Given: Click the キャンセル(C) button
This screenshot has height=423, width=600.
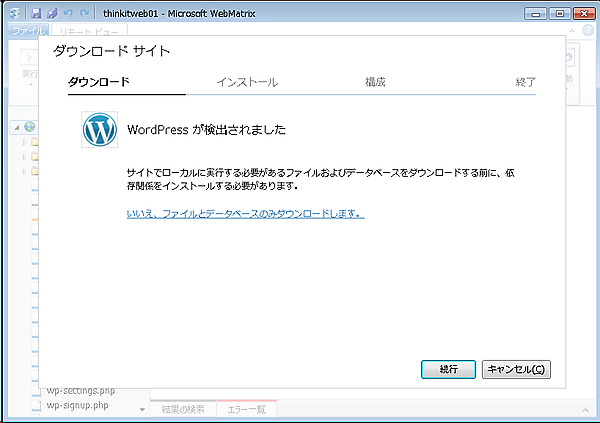Looking at the screenshot, I should pyautogui.click(x=516, y=369).
